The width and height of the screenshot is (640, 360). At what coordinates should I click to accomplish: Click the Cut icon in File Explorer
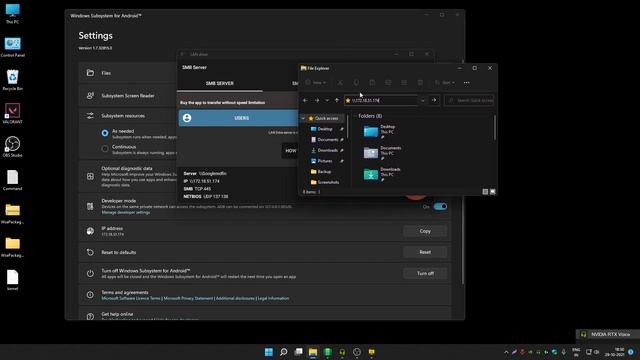(x=340, y=83)
